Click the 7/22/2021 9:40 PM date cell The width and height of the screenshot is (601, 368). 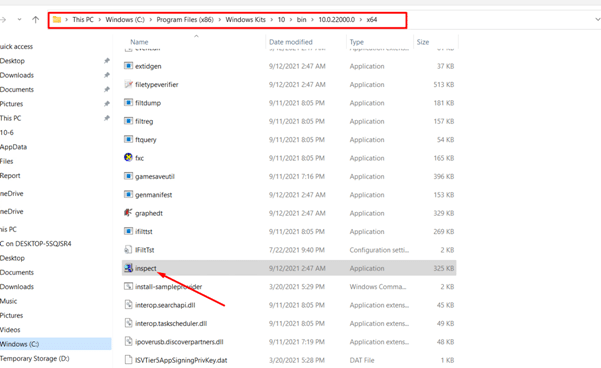click(297, 250)
